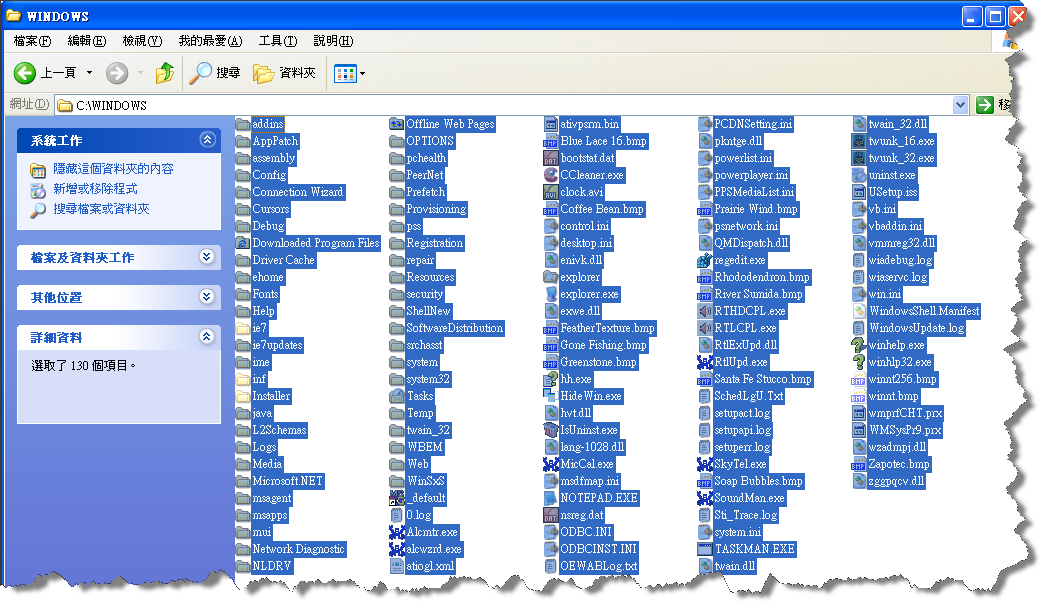Click the Rhododendron.bmp file name

click(x=762, y=277)
